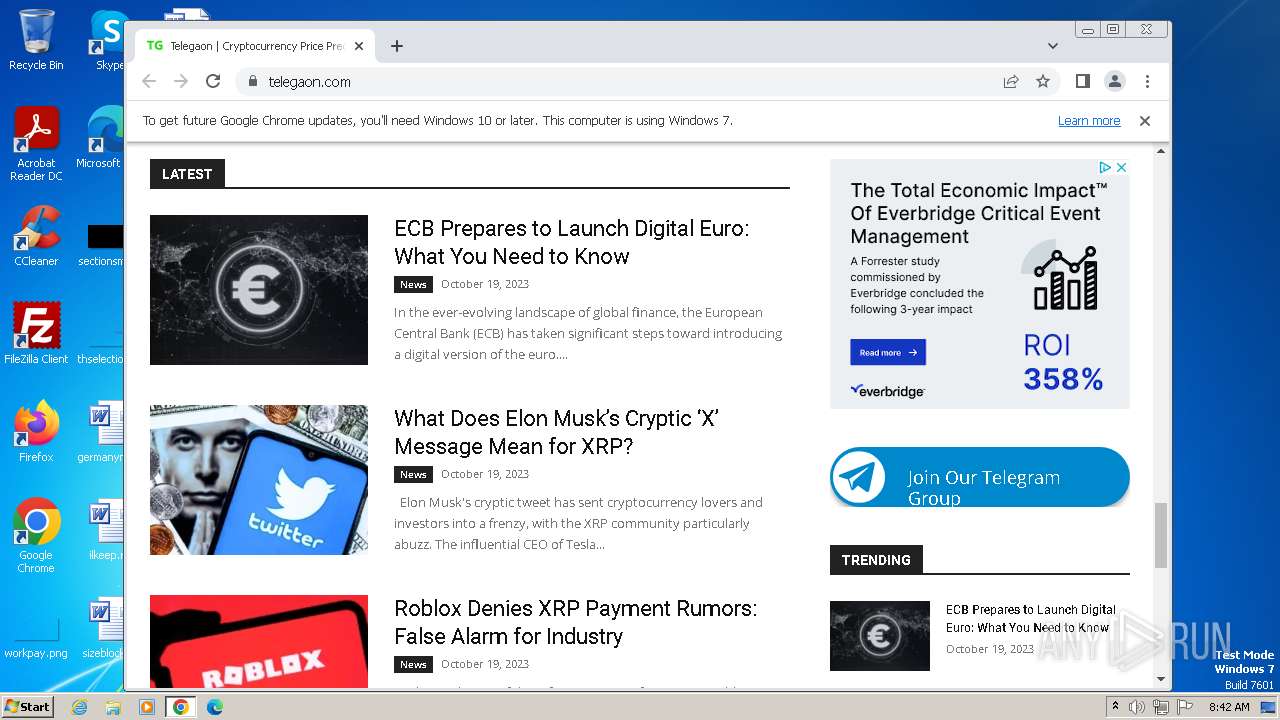1280x720 pixels.
Task: Open the Windows Start menu
Action: (x=28, y=707)
